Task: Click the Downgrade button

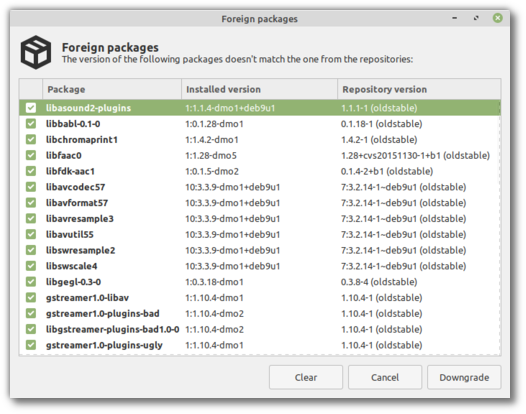Action: point(464,377)
